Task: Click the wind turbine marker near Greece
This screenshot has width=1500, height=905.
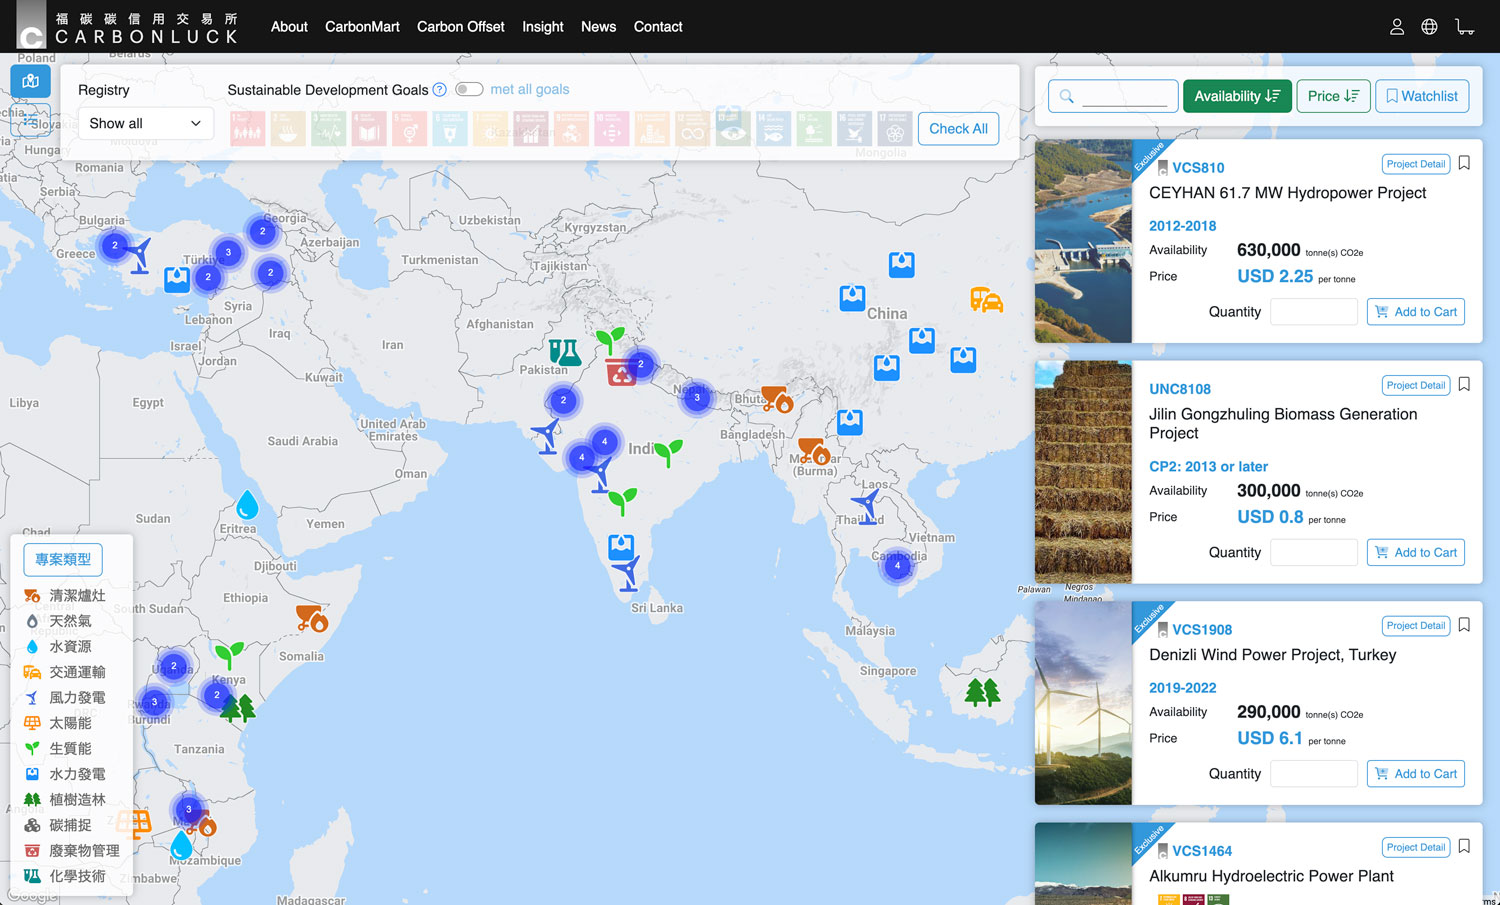Action: click(139, 255)
